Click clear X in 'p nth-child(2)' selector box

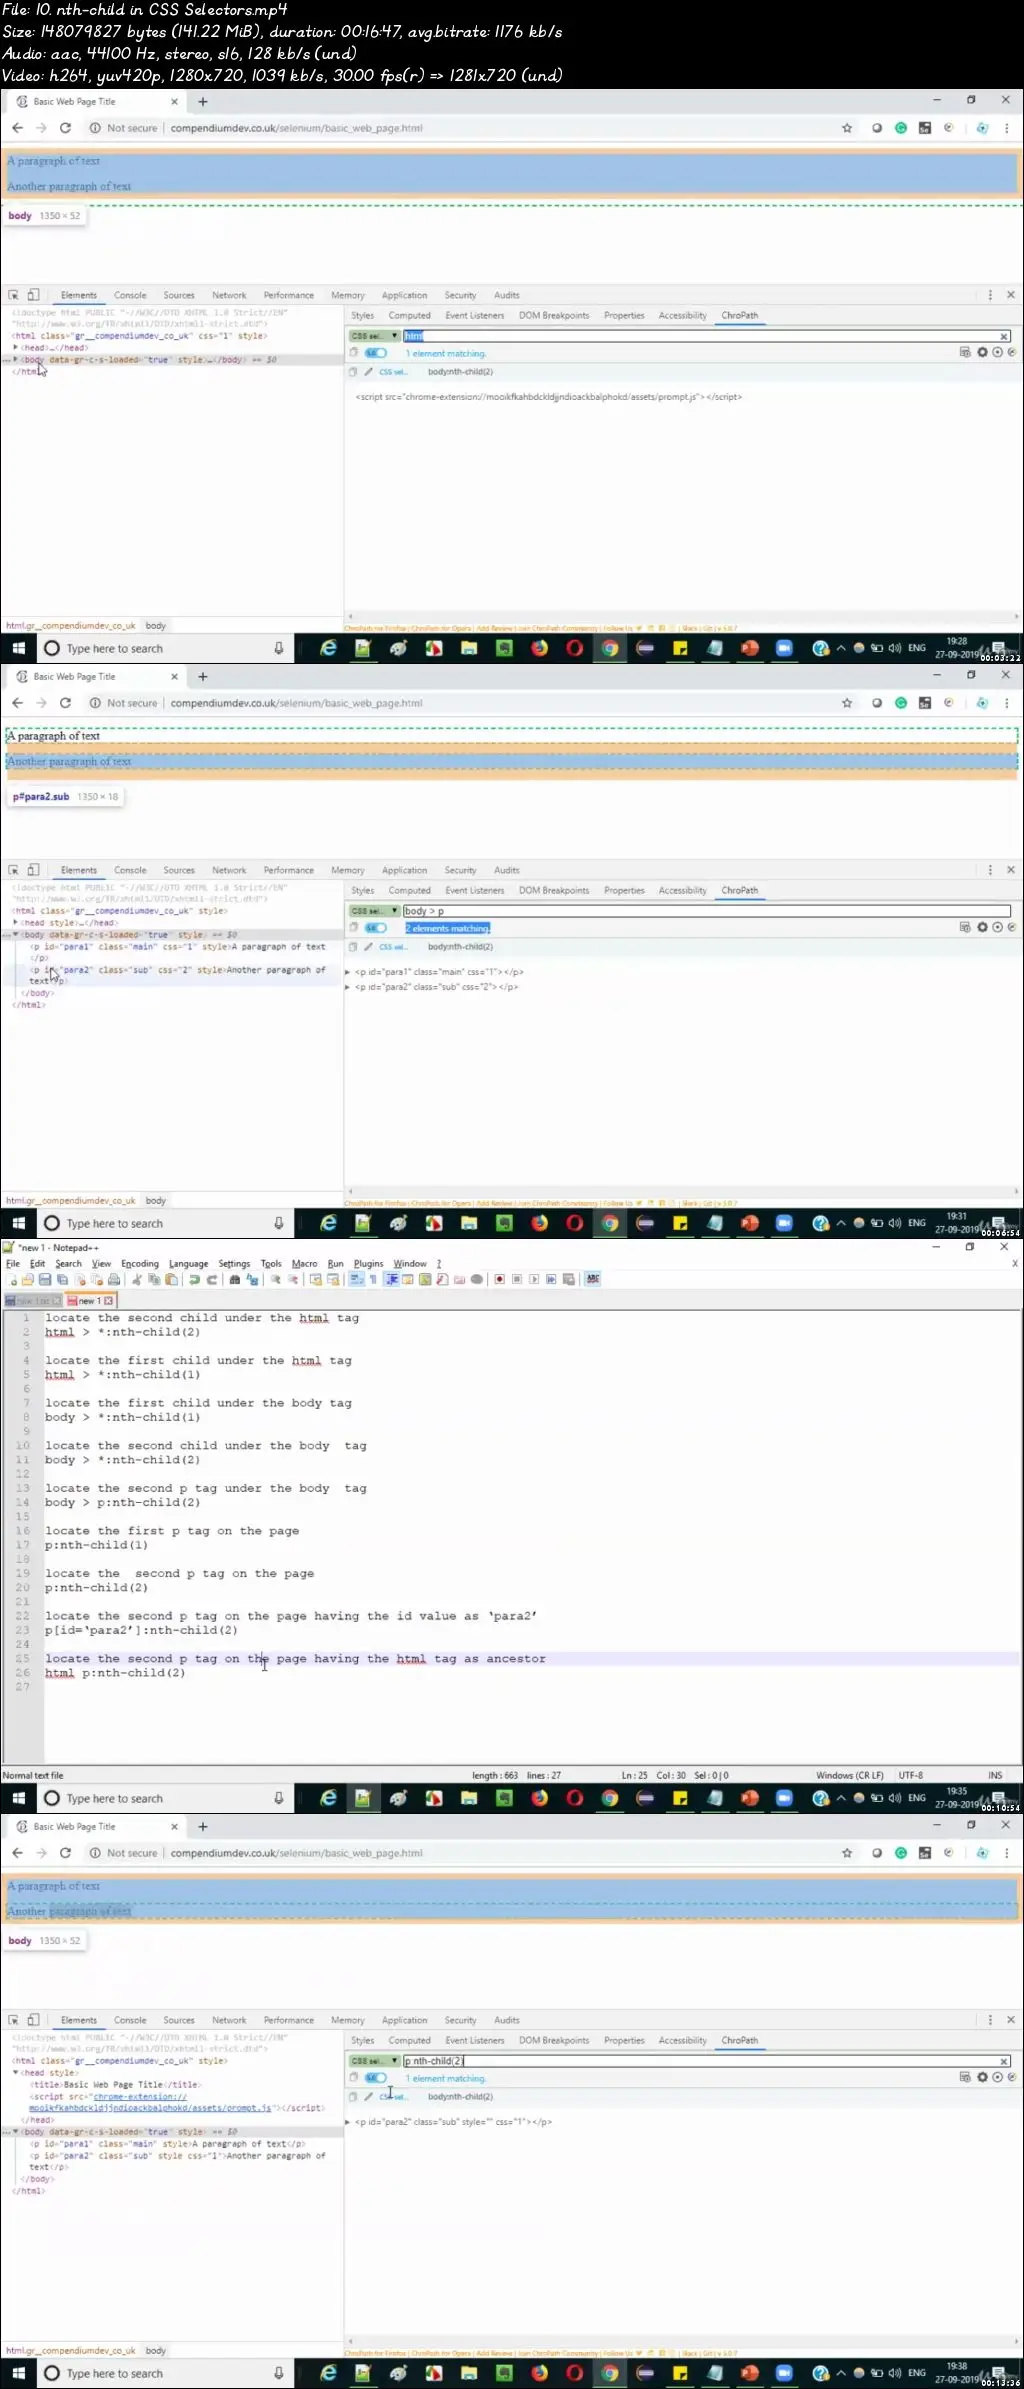(1004, 2061)
